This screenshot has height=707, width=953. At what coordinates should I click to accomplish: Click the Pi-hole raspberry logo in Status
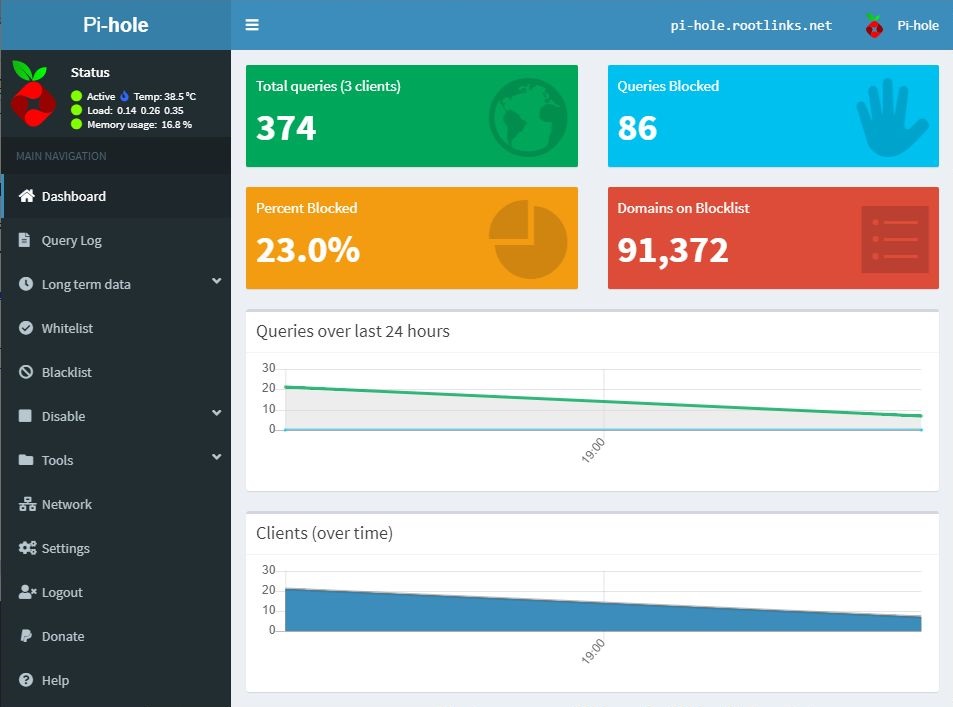(x=35, y=92)
